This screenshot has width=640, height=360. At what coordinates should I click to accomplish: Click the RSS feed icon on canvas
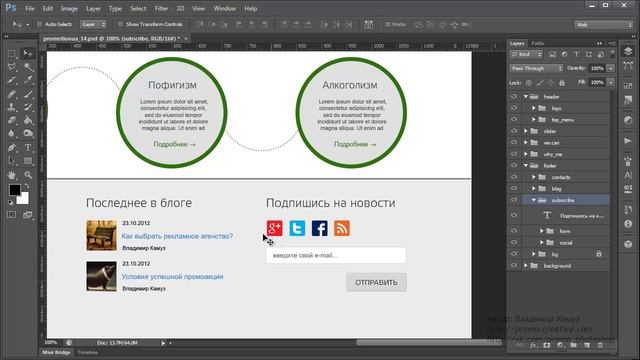tap(342, 228)
